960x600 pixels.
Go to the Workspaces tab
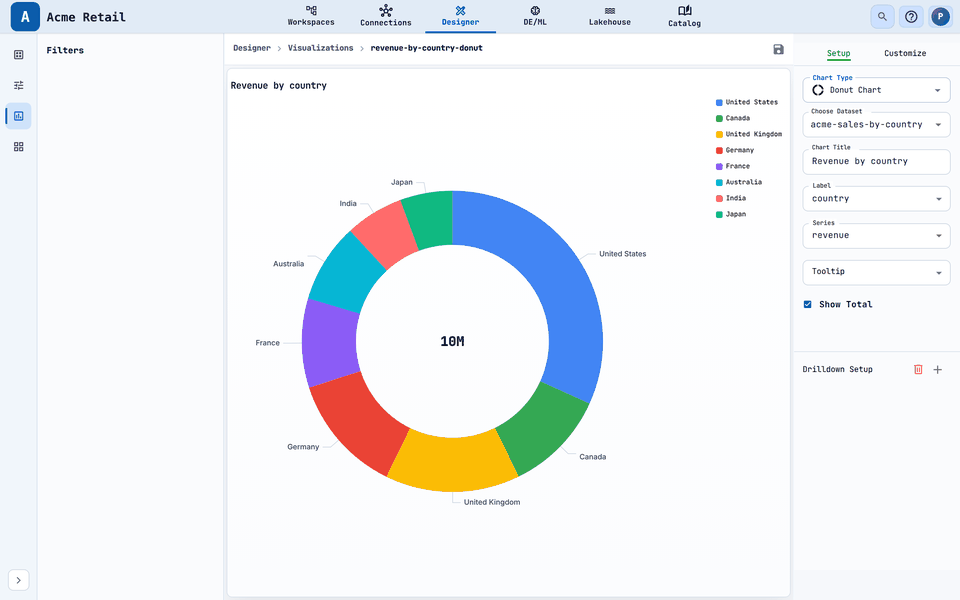[311, 16]
